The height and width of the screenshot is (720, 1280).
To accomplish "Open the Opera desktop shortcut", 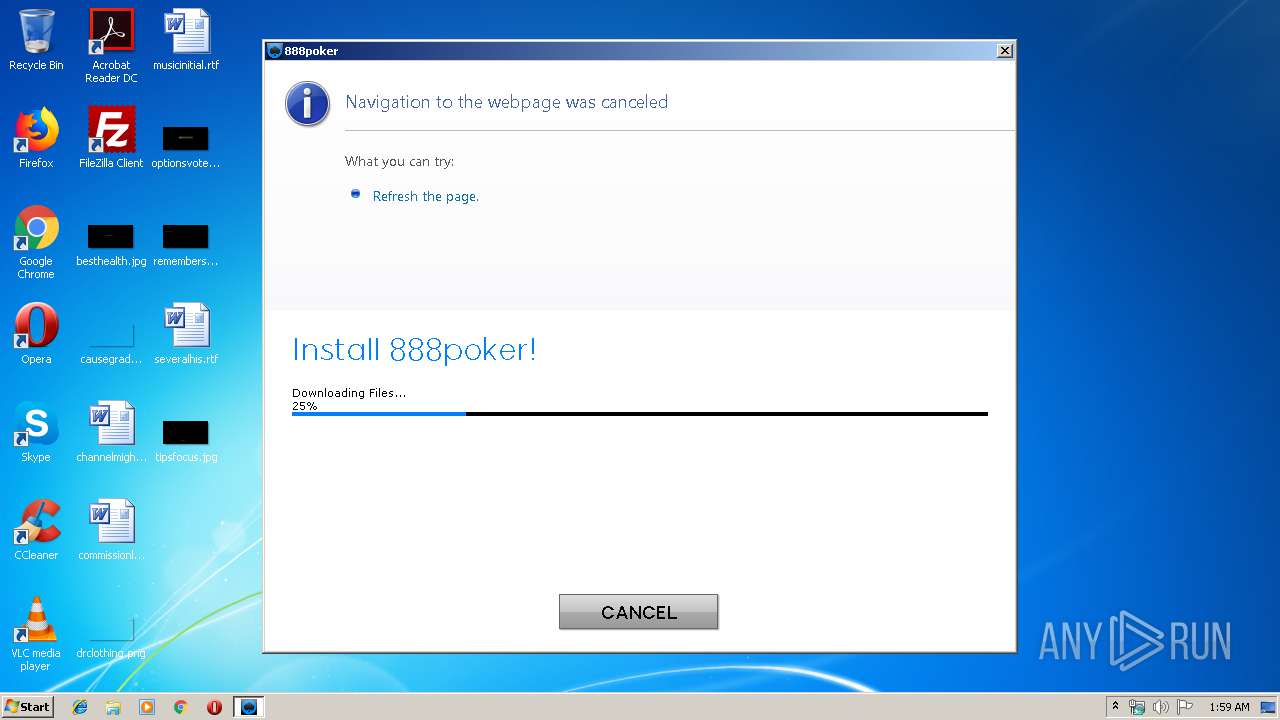I will pyautogui.click(x=36, y=334).
